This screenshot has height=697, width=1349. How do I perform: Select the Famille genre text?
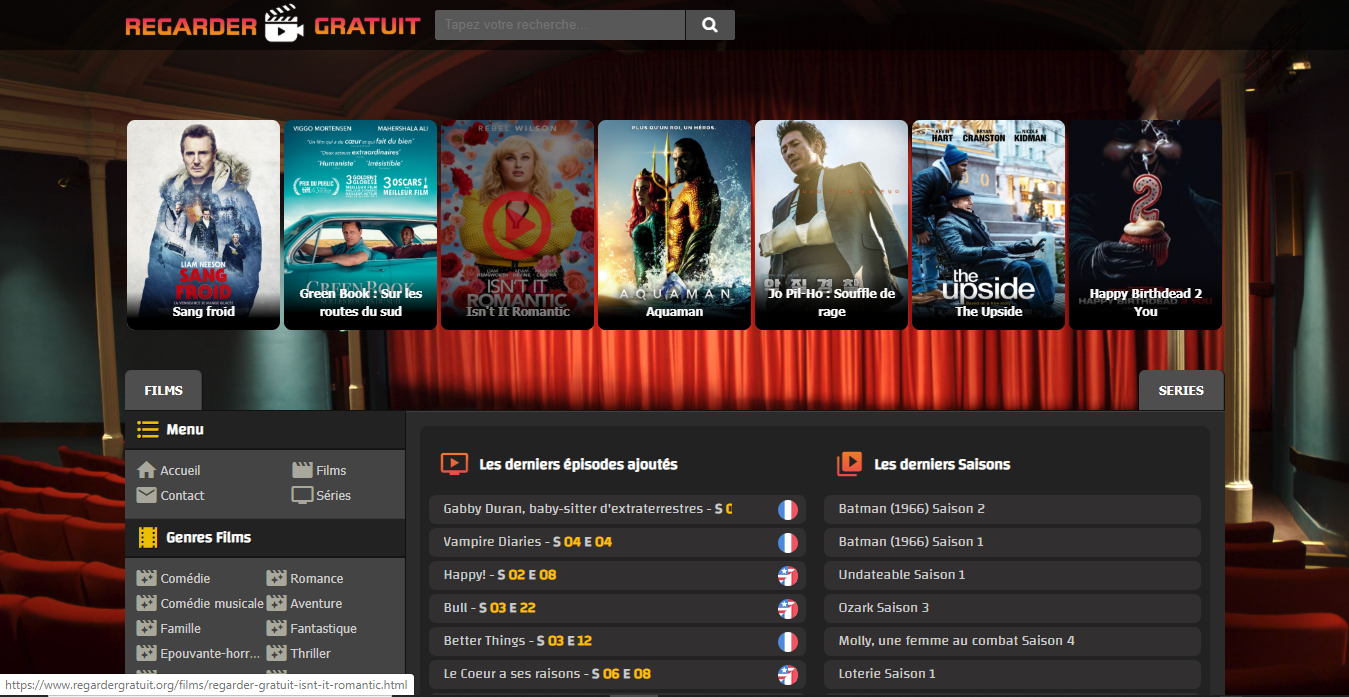[181, 629]
